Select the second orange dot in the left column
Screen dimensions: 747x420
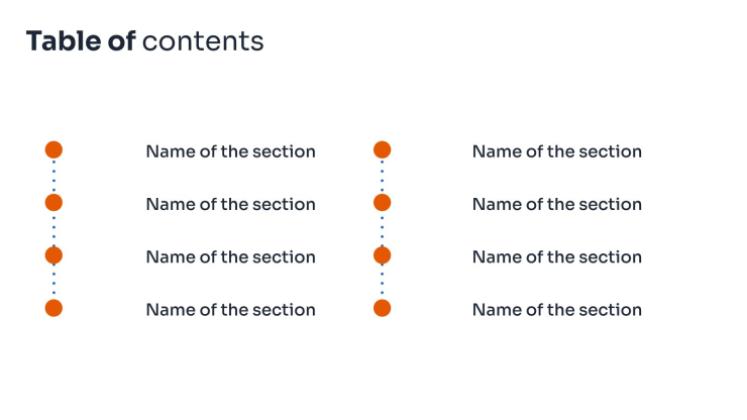(54, 203)
